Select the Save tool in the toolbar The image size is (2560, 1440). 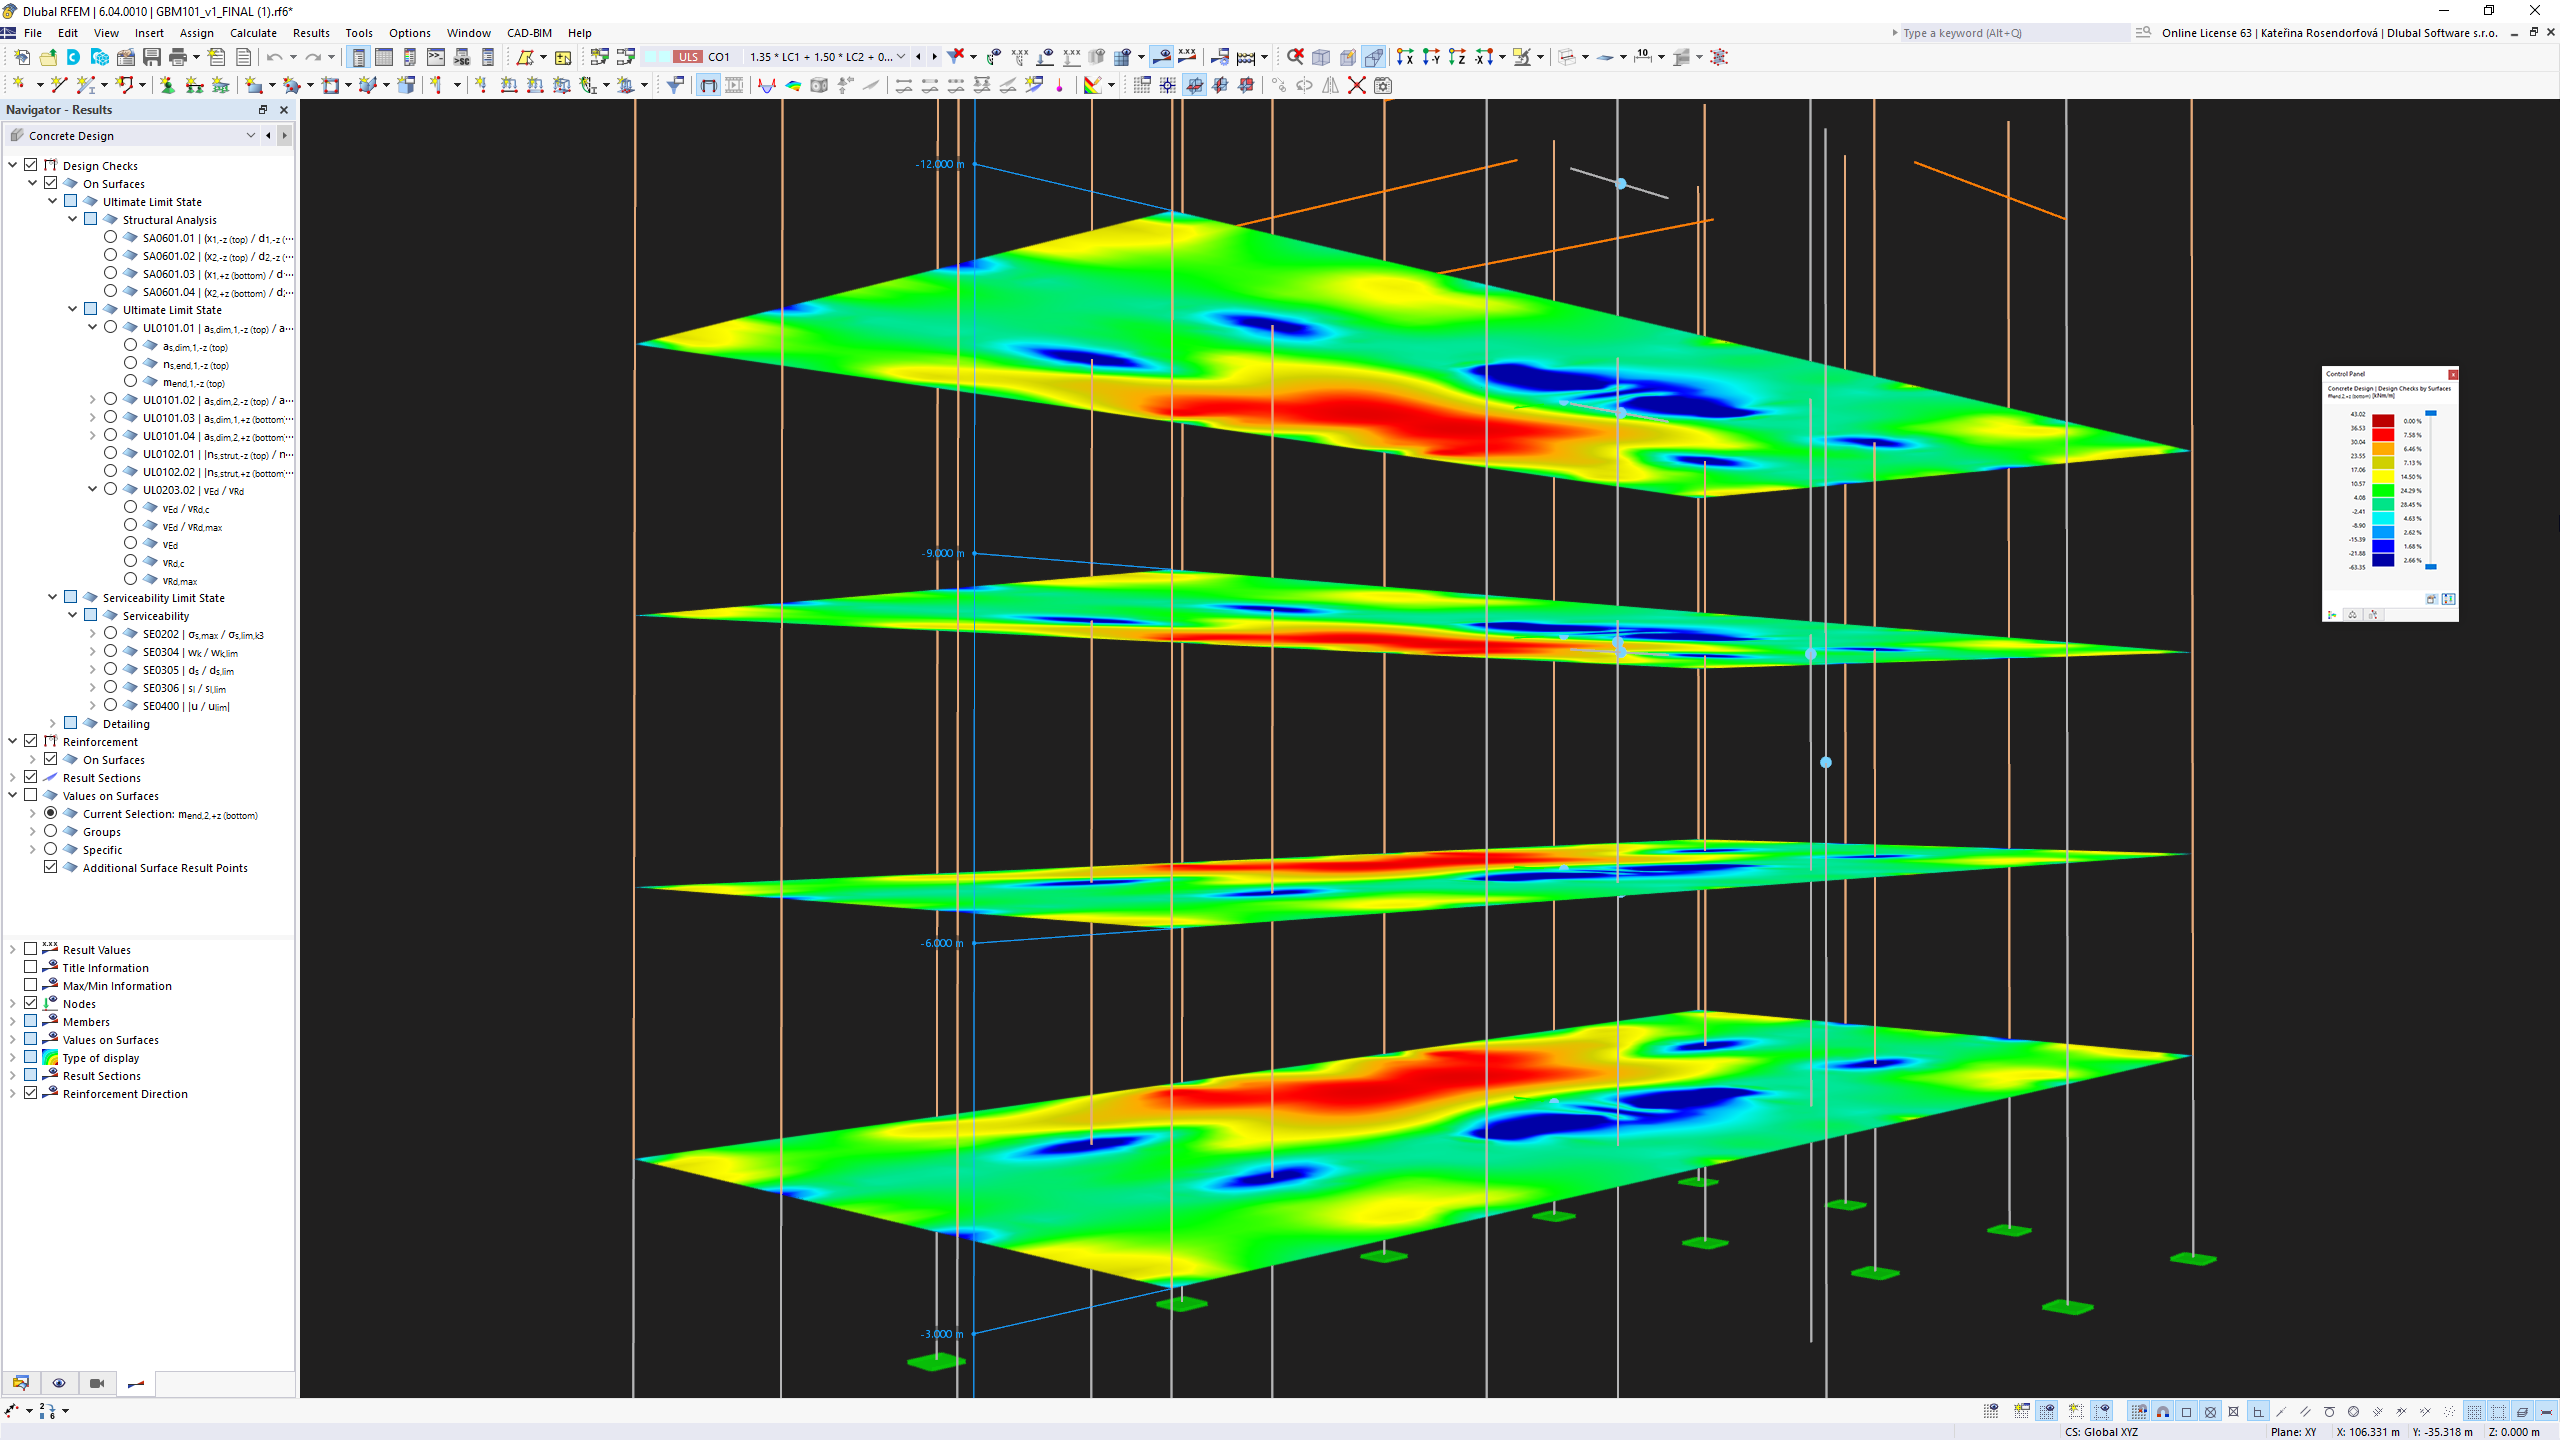coord(152,57)
